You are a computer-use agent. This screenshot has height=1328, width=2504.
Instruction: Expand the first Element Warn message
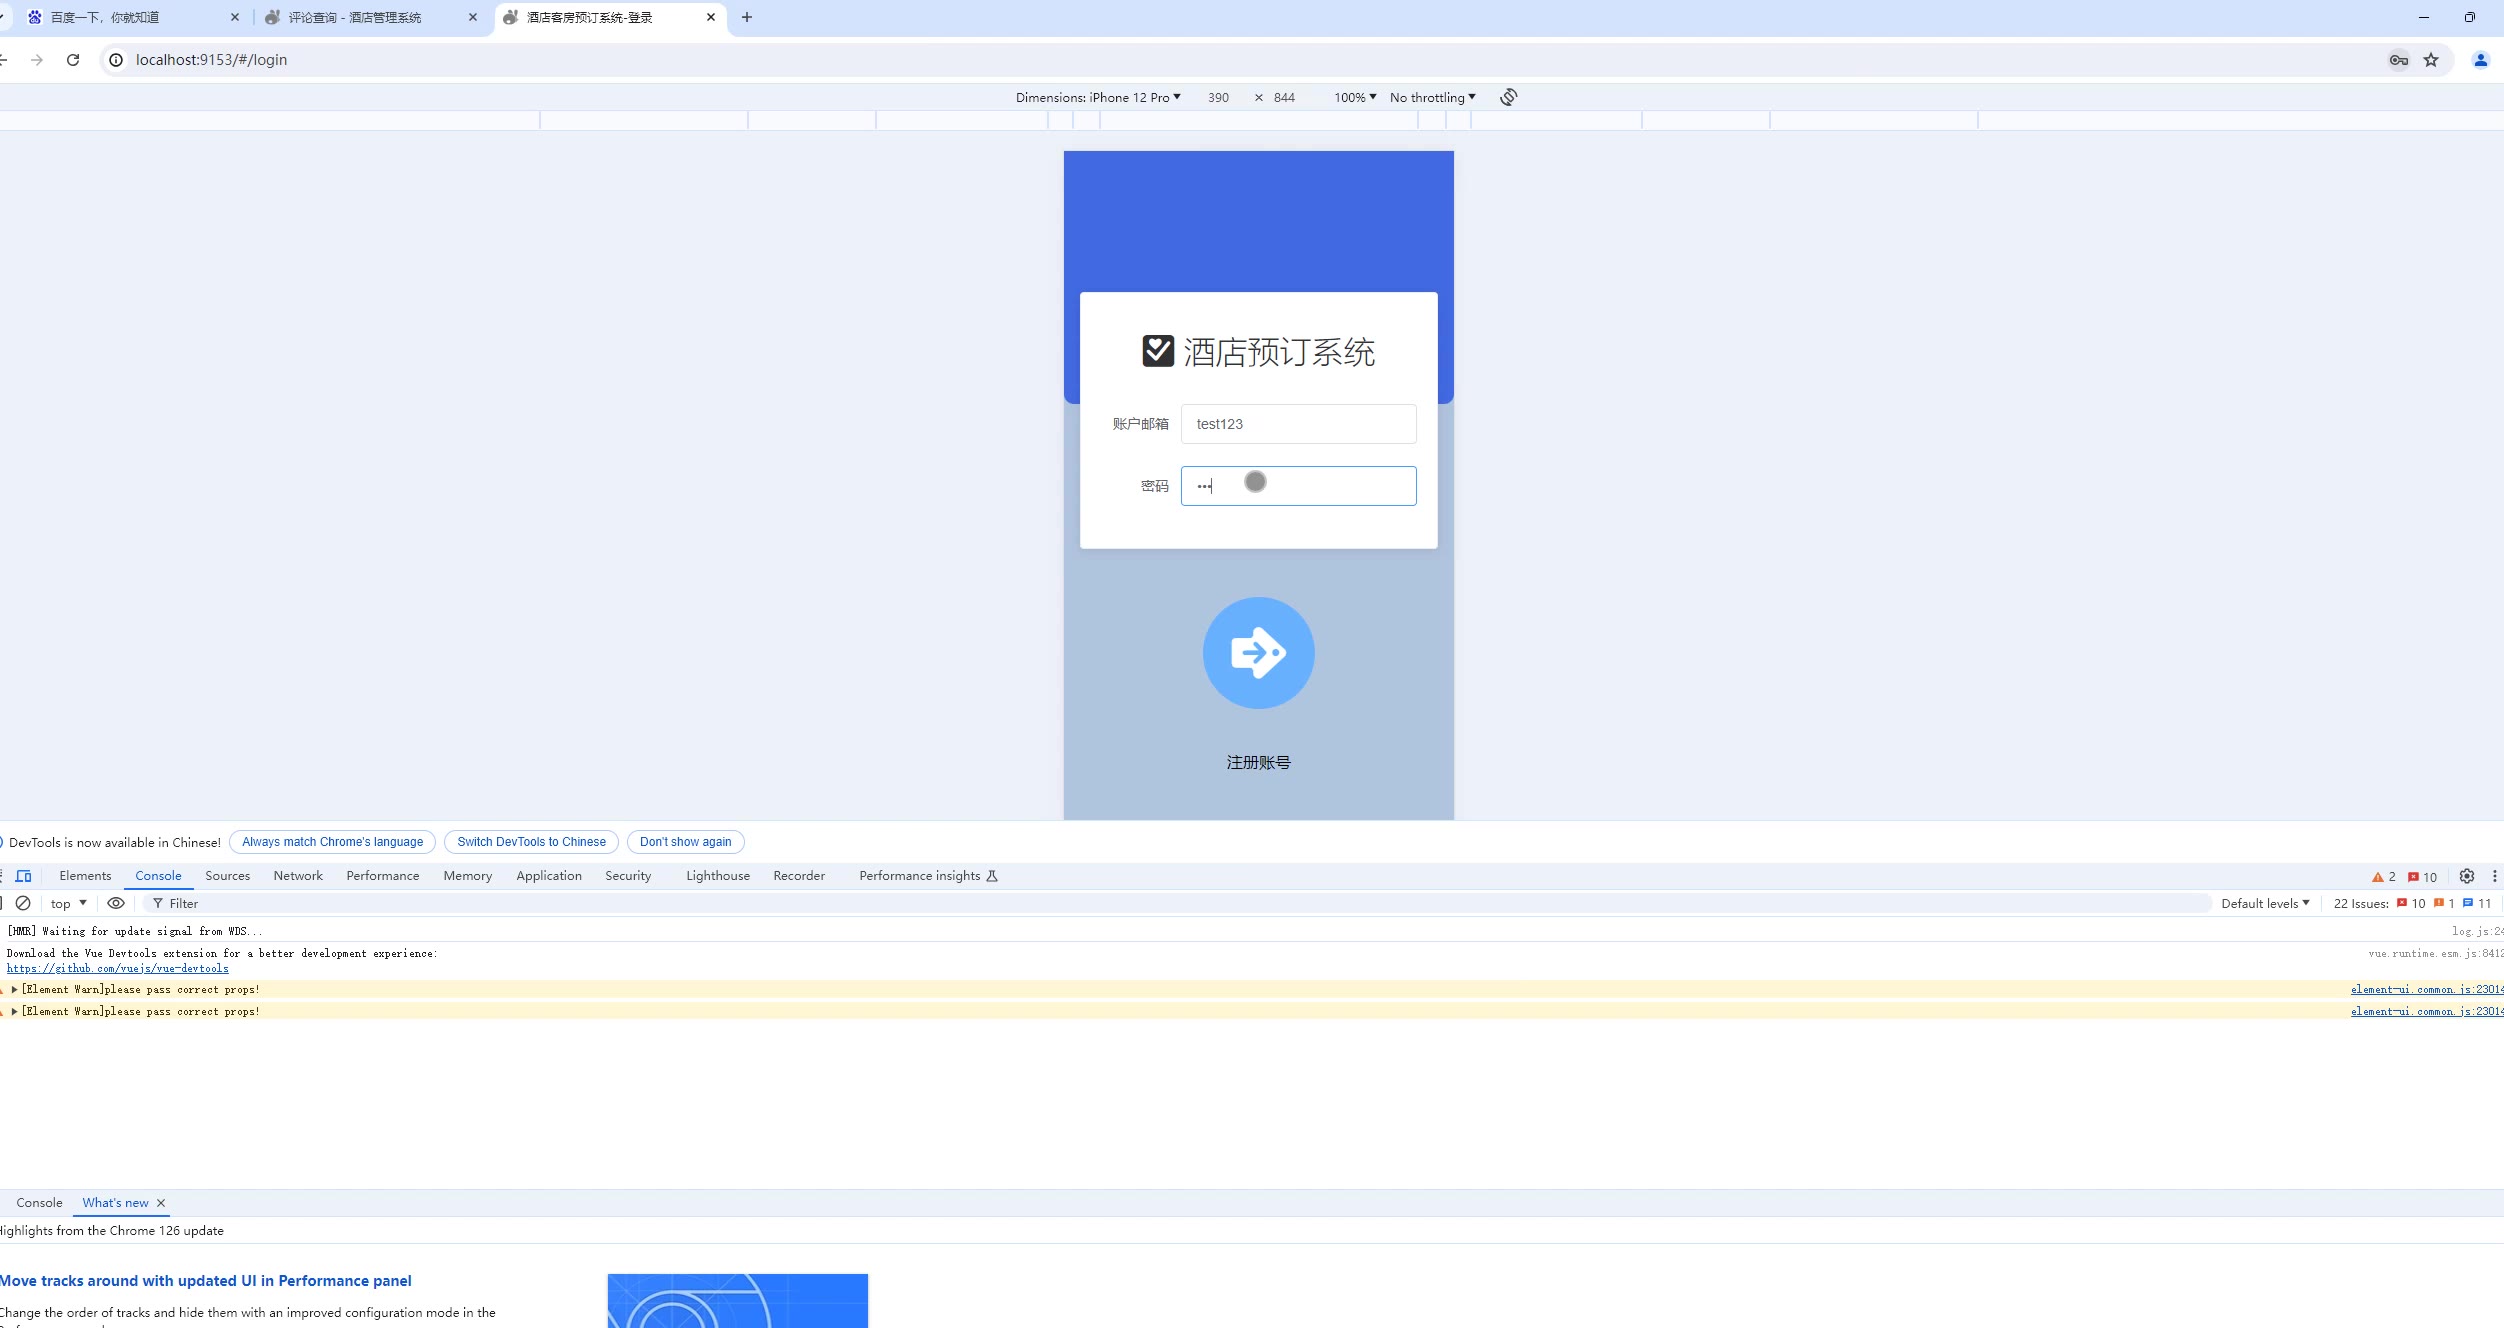point(14,989)
